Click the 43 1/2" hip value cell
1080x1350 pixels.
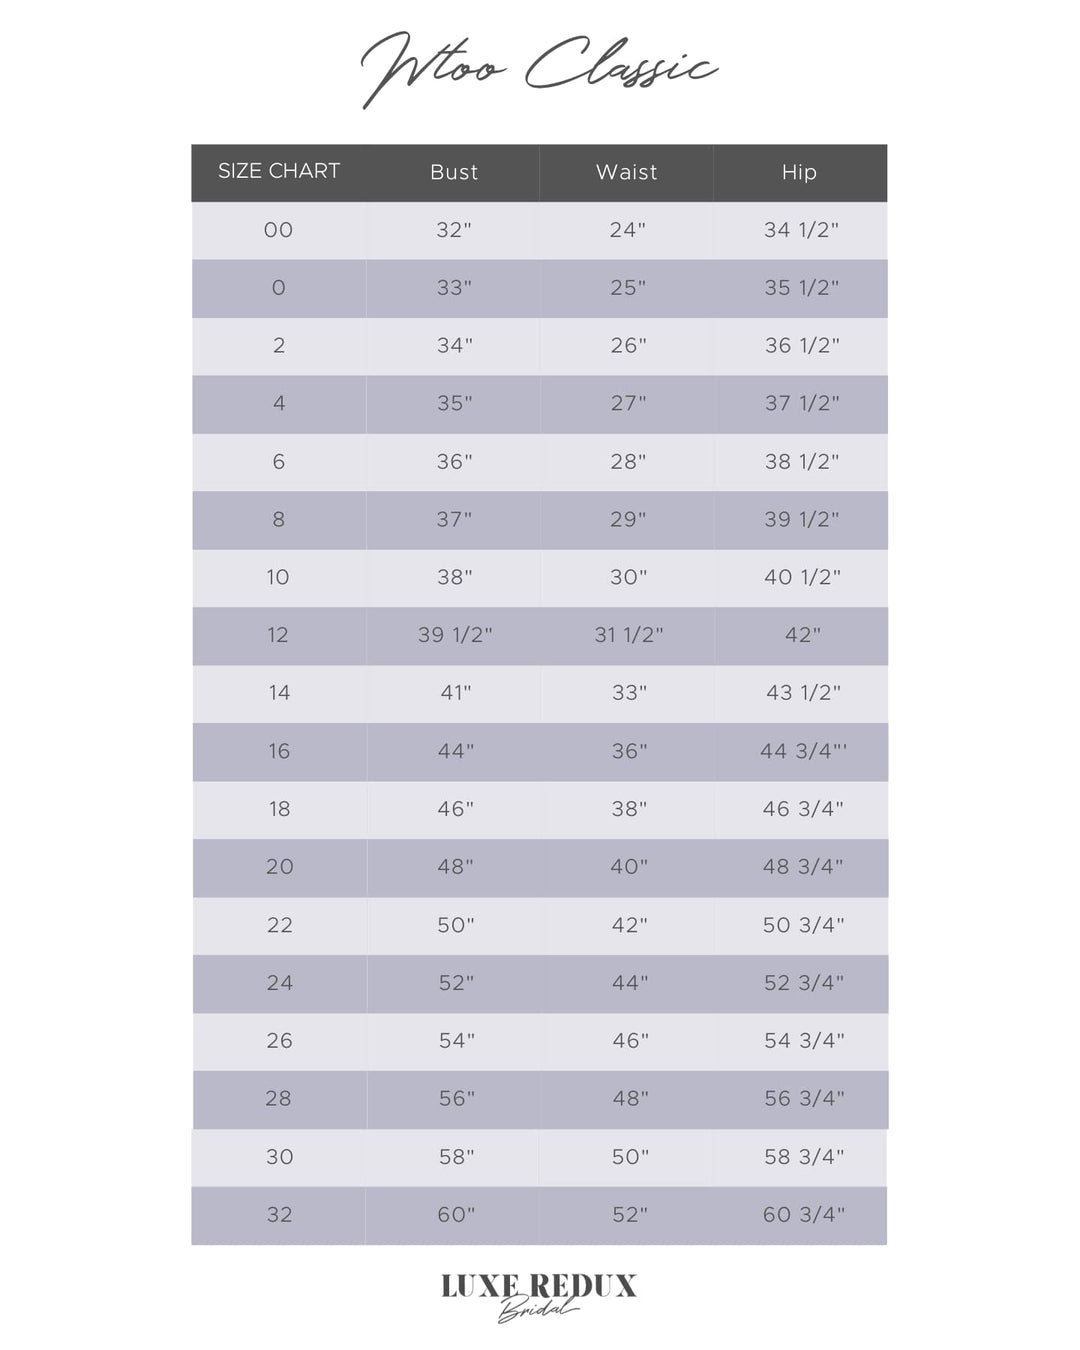point(802,693)
